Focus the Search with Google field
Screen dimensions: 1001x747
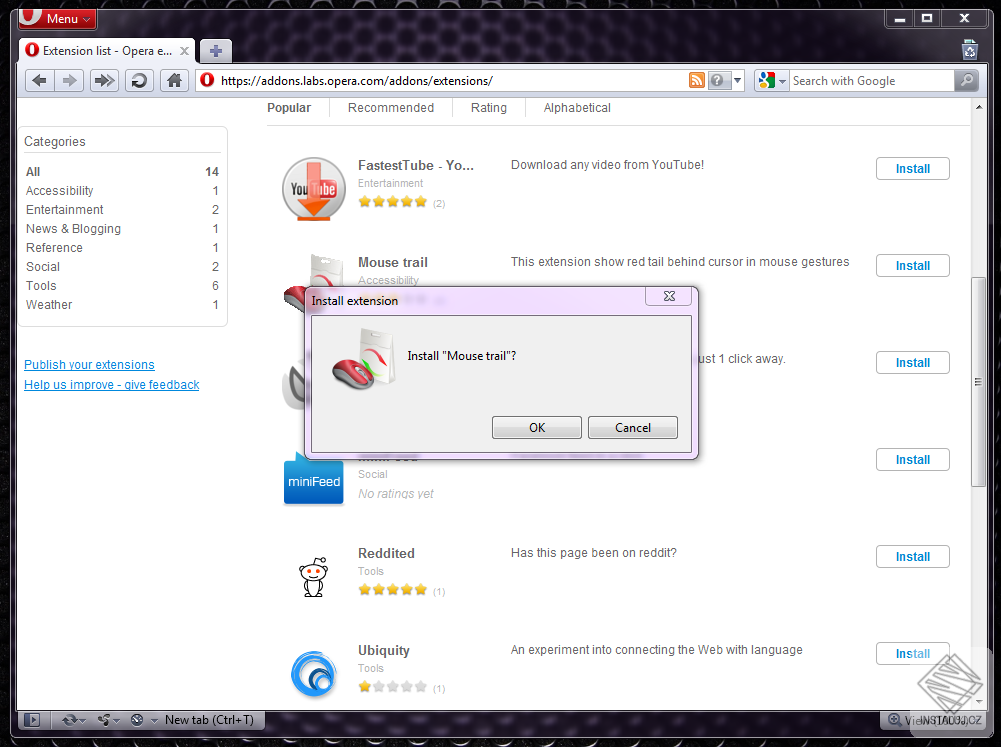click(871, 80)
